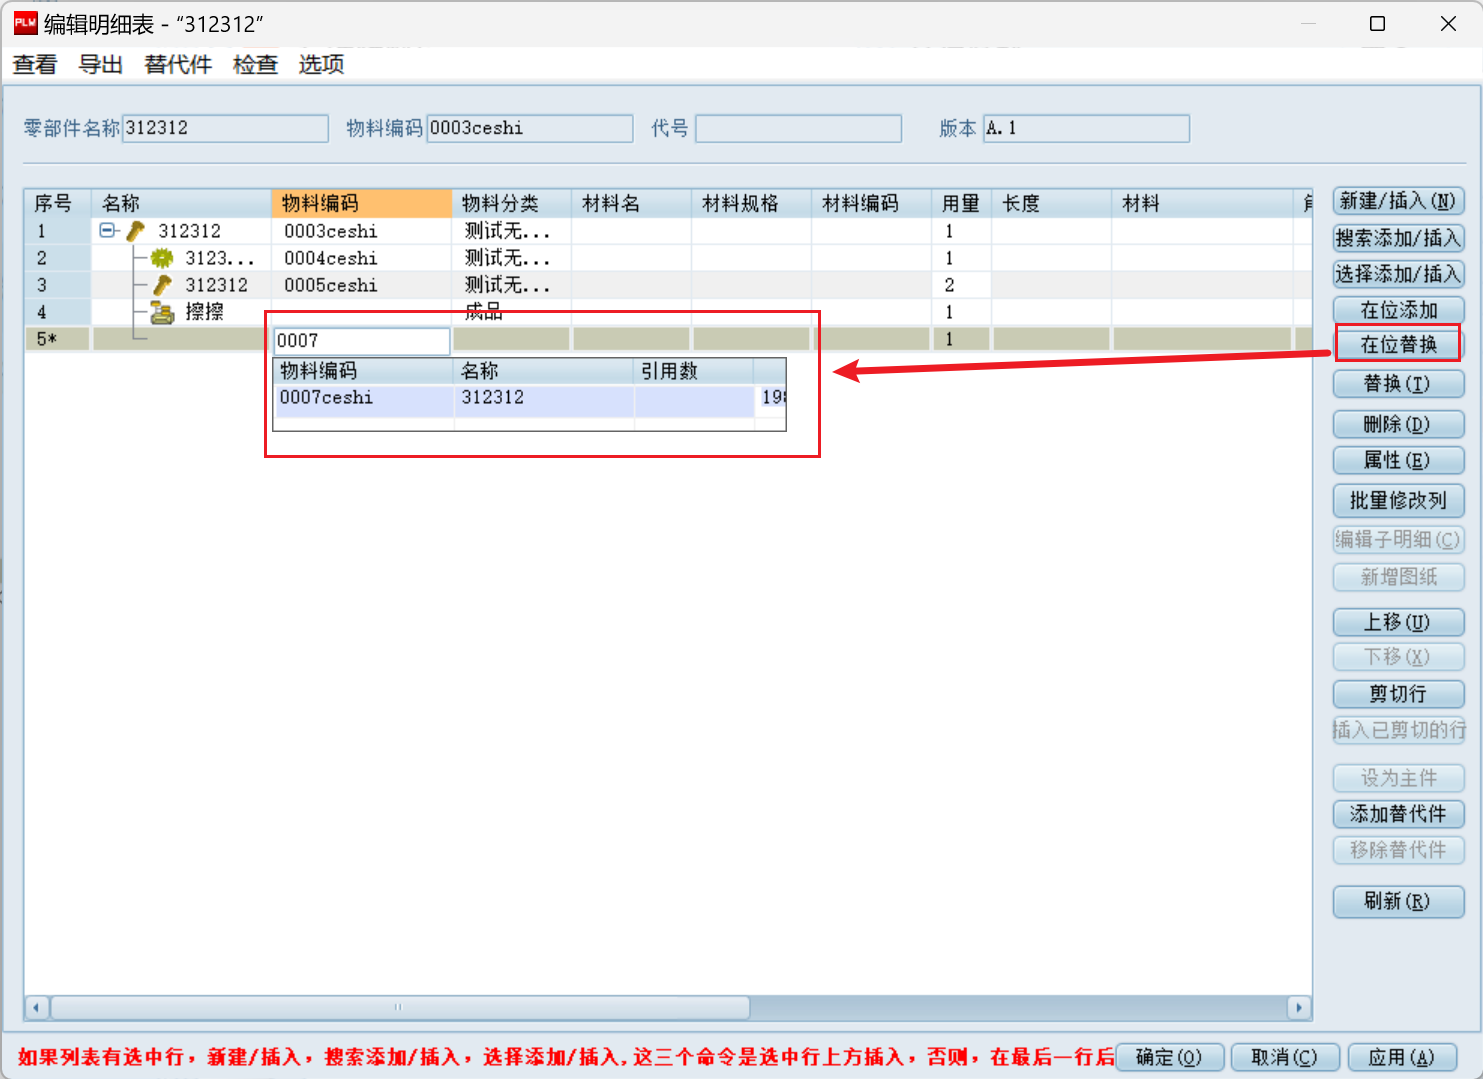Click the green gear icon in row 2
Screen dimensions: 1483x1079
click(x=162, y=258)
